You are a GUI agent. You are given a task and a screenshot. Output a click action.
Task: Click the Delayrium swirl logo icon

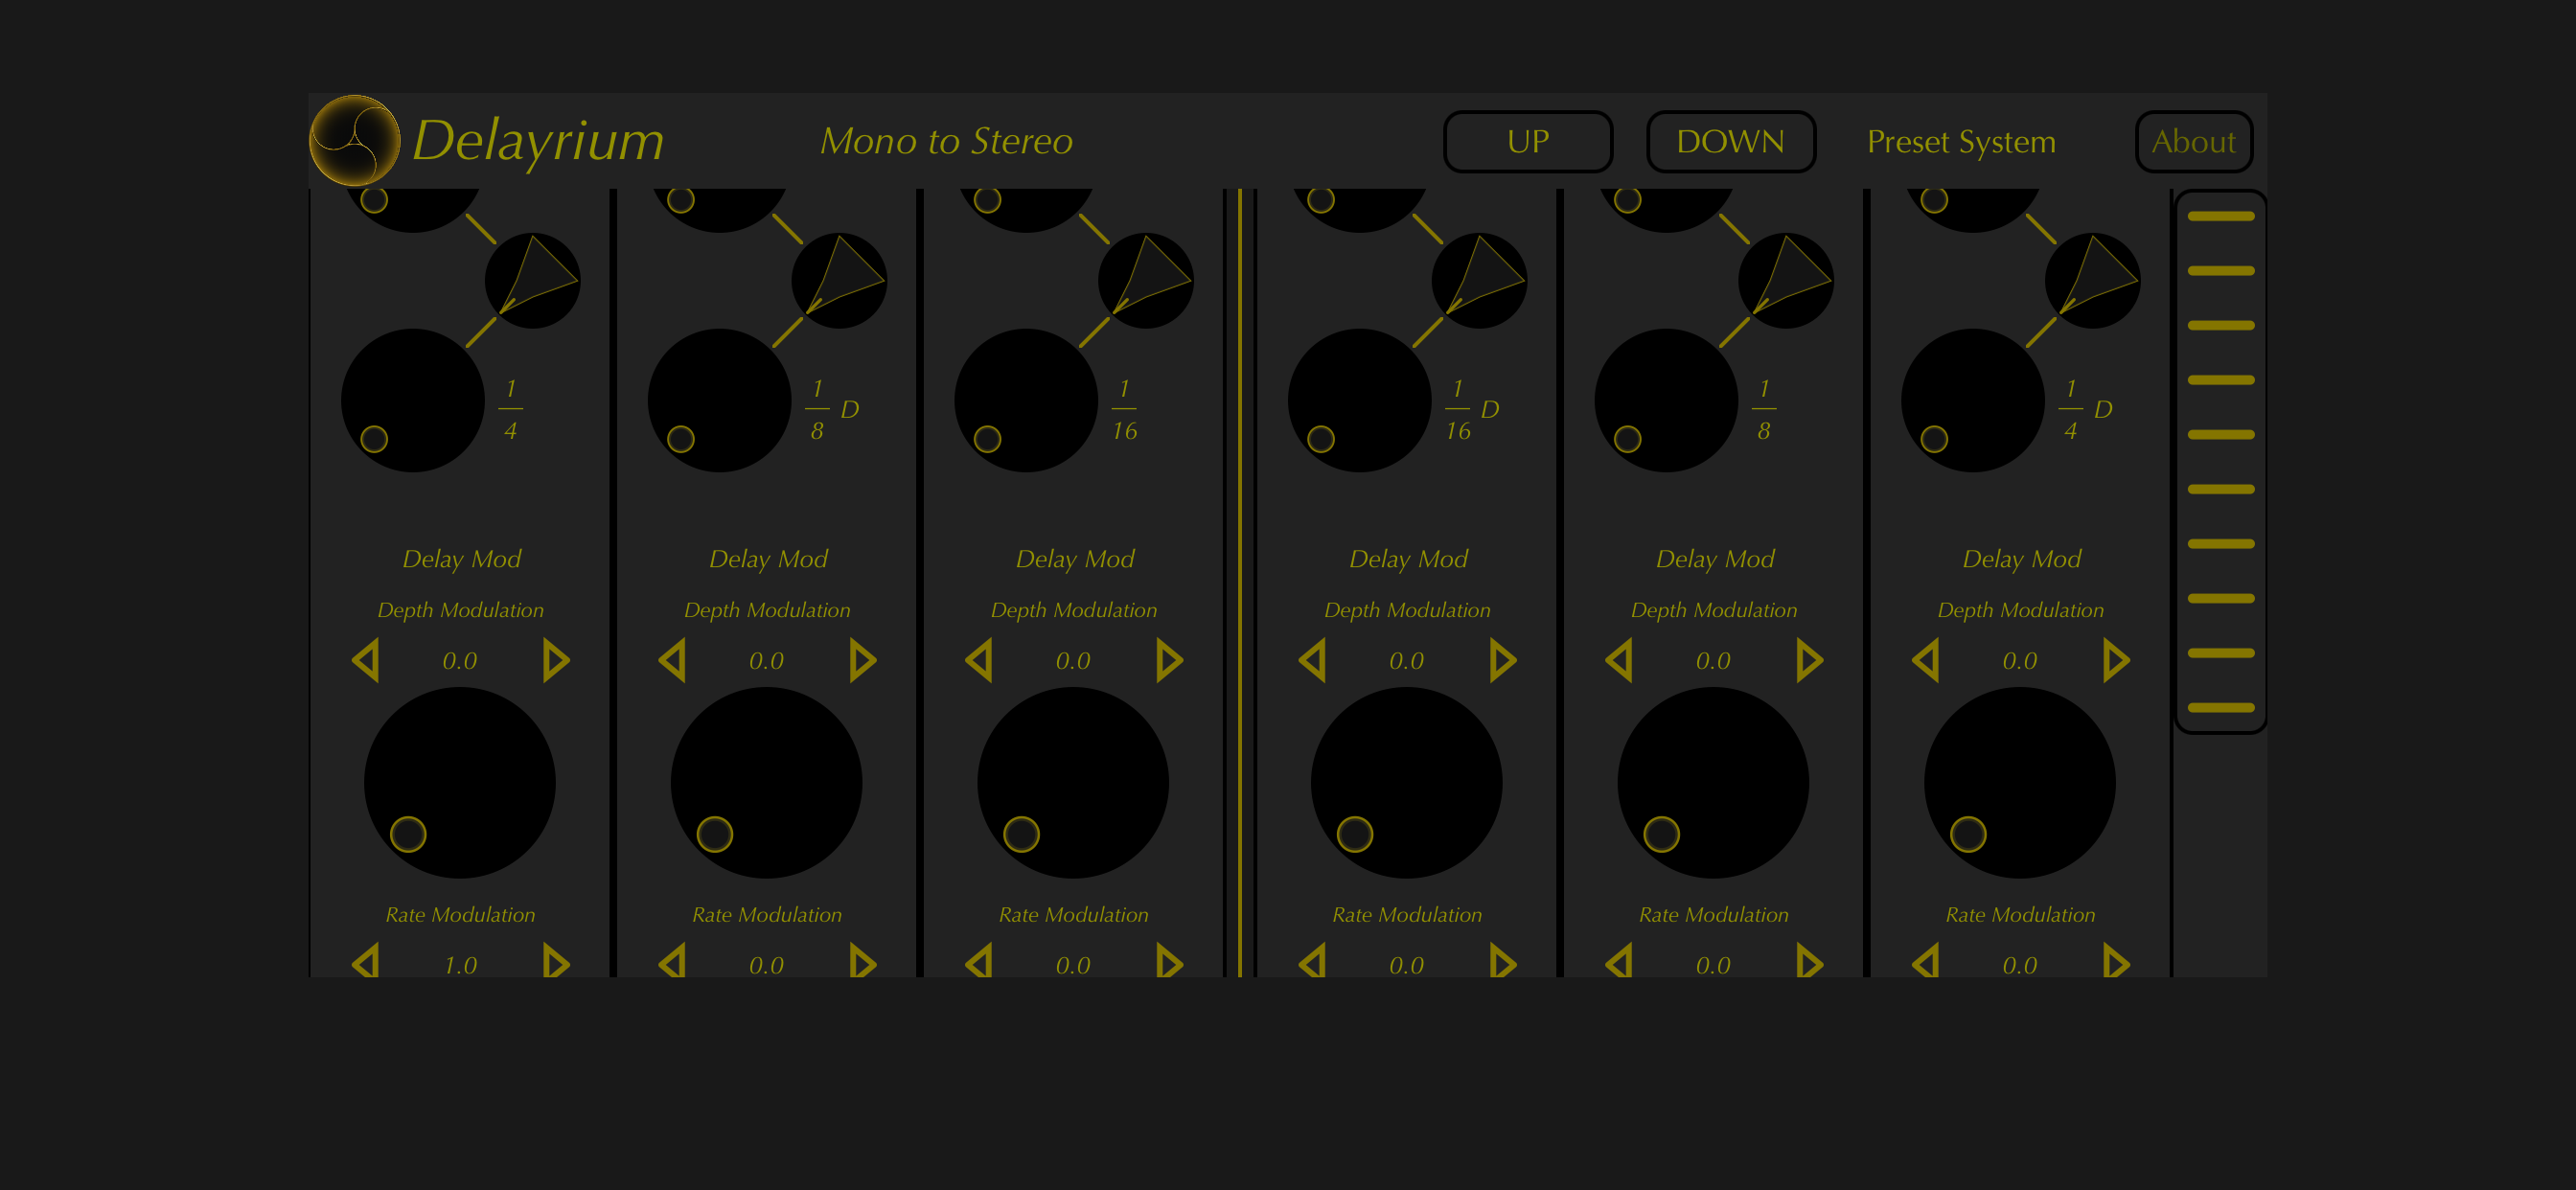click(354, 141)
